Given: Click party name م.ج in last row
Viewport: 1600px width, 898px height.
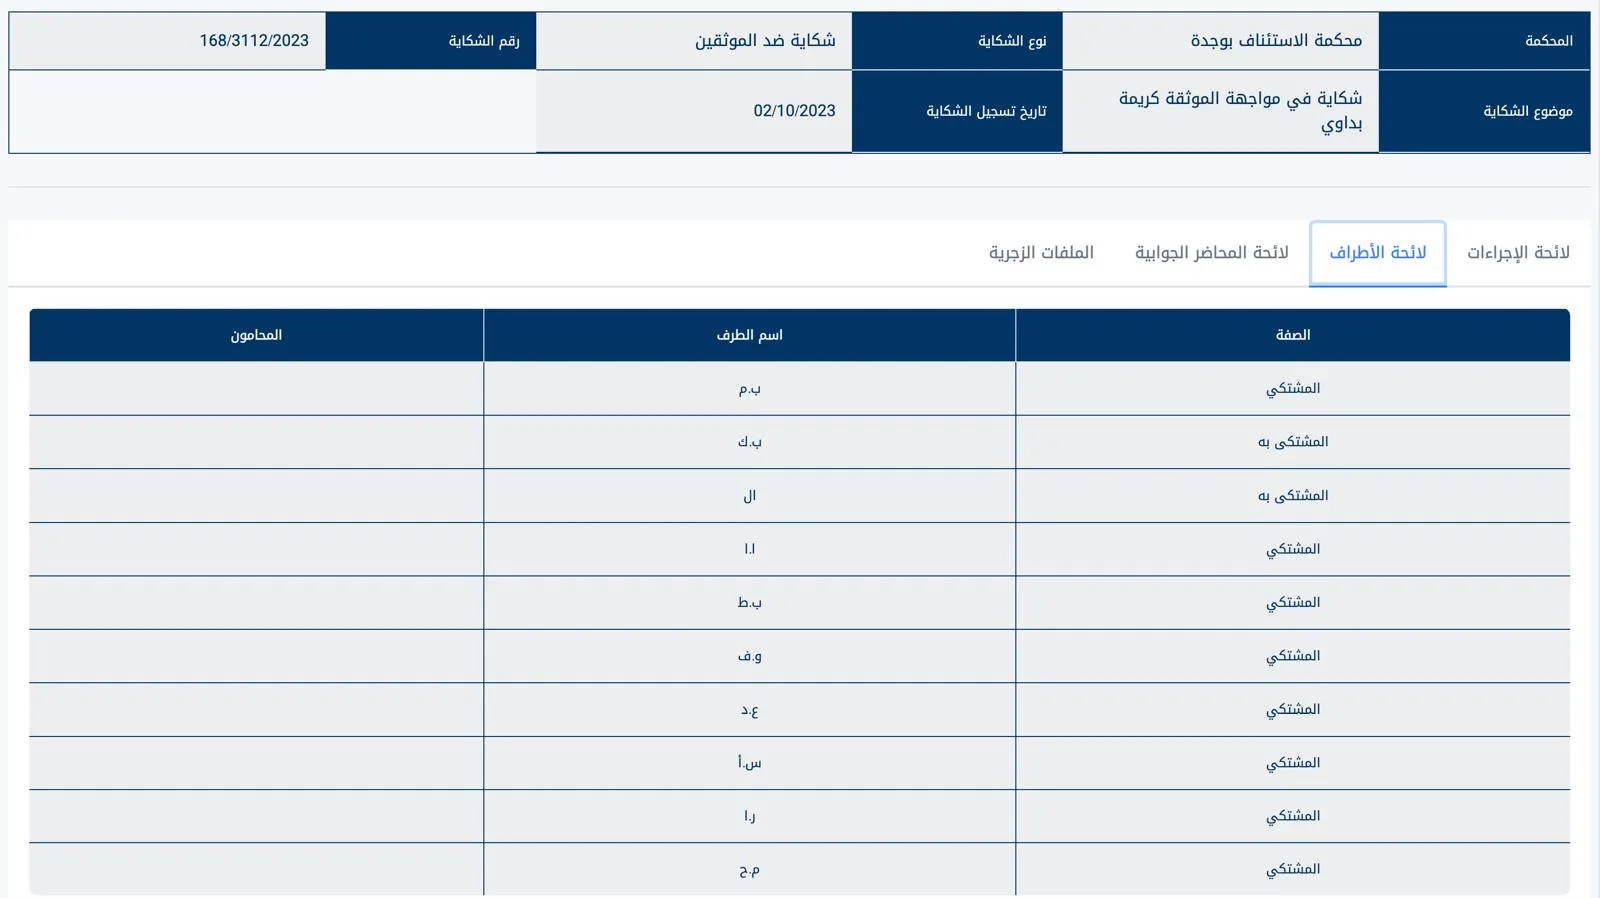Looking at the screenshot, I should 749,870.
